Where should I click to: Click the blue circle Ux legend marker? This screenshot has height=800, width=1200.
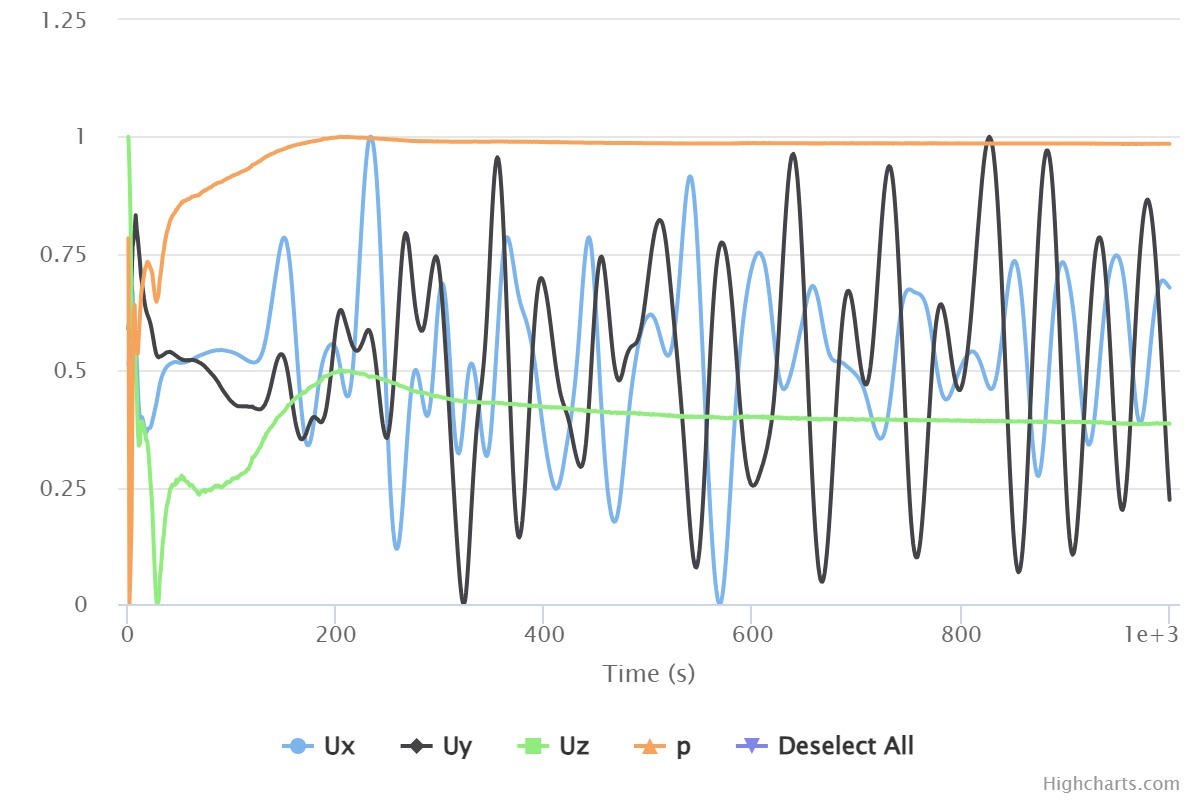pyautogui.click(x=298, y=746)
